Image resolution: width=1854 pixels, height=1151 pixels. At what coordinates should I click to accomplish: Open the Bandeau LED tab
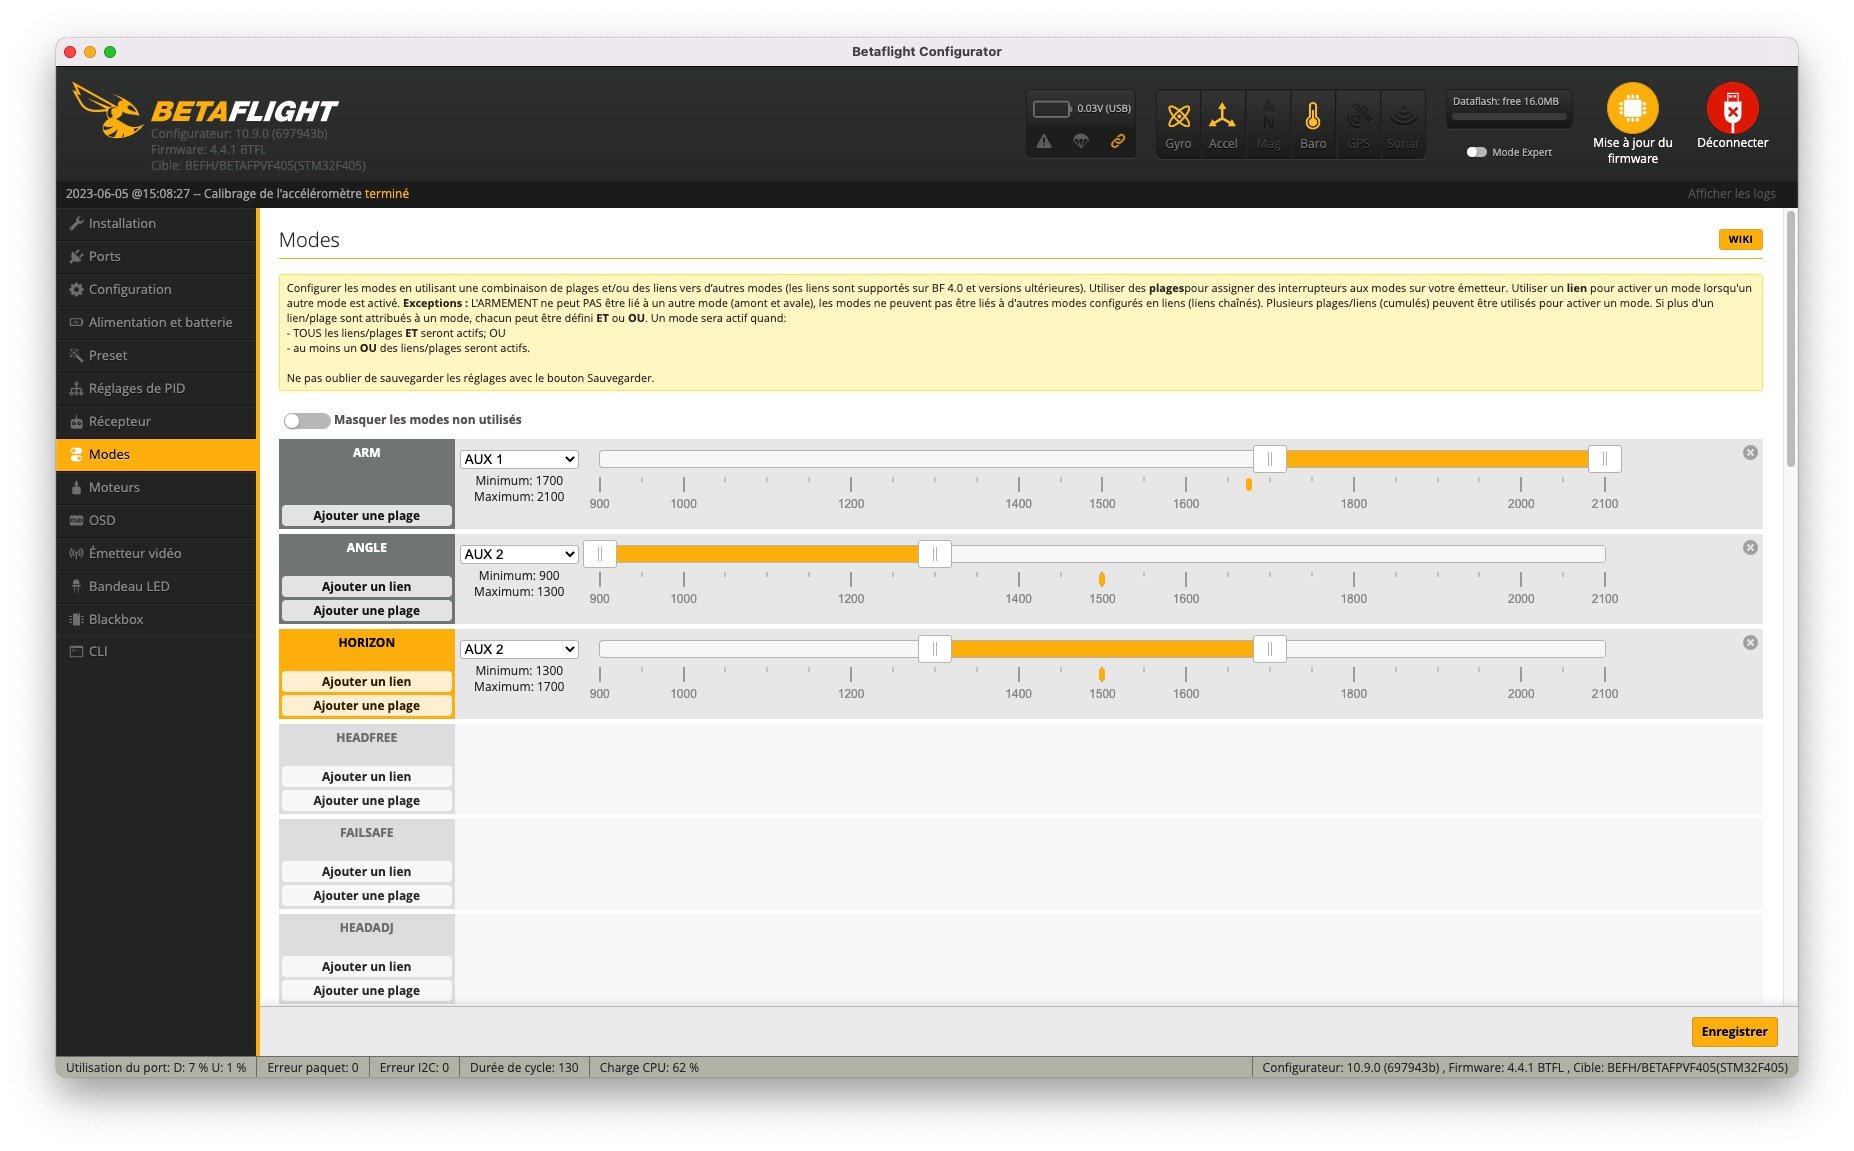pyautogui.click(x=157, y=586)
